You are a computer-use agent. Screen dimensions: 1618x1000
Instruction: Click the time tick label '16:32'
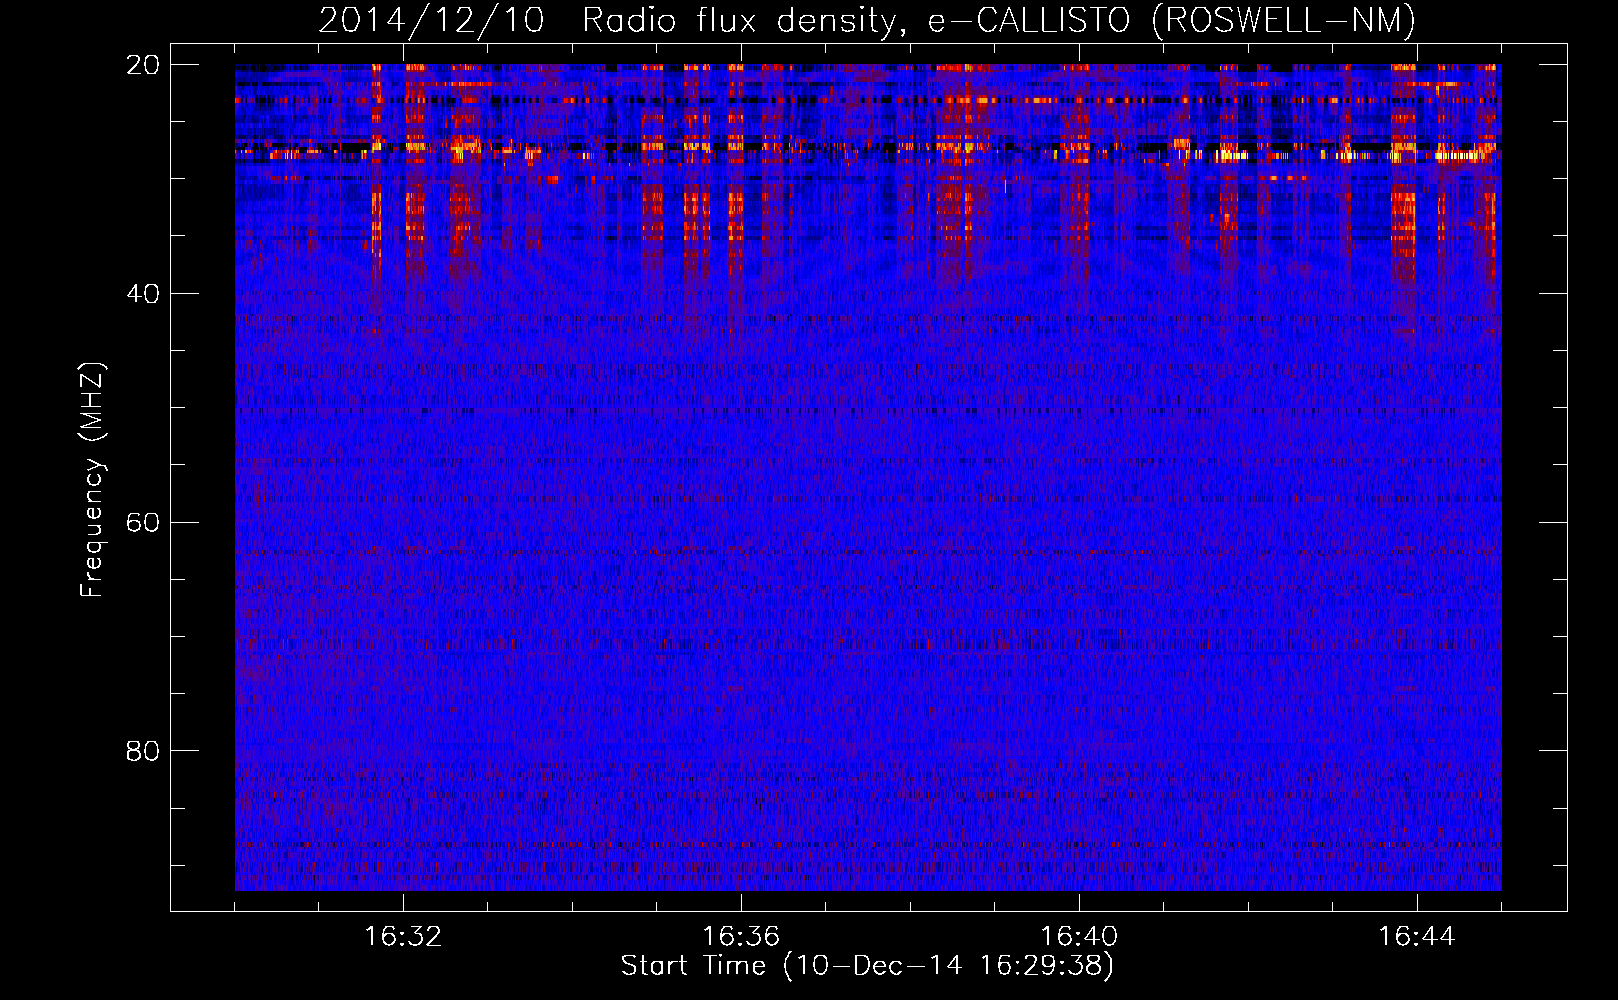pos(403,937)
